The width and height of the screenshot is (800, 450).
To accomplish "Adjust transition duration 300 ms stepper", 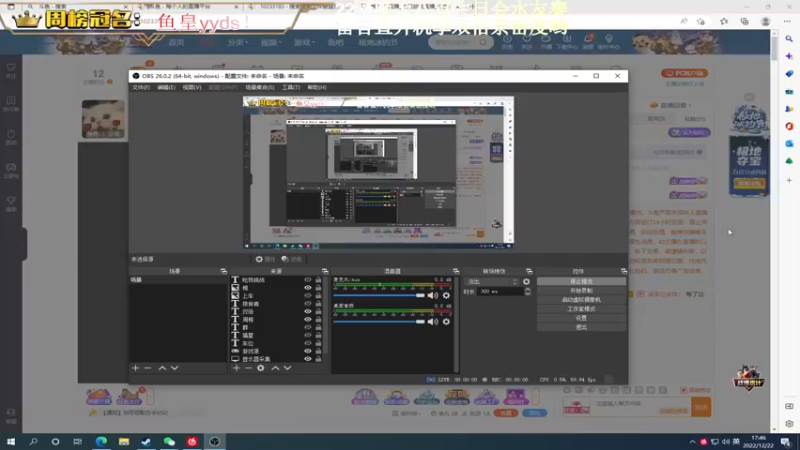I will click(528, 292).
